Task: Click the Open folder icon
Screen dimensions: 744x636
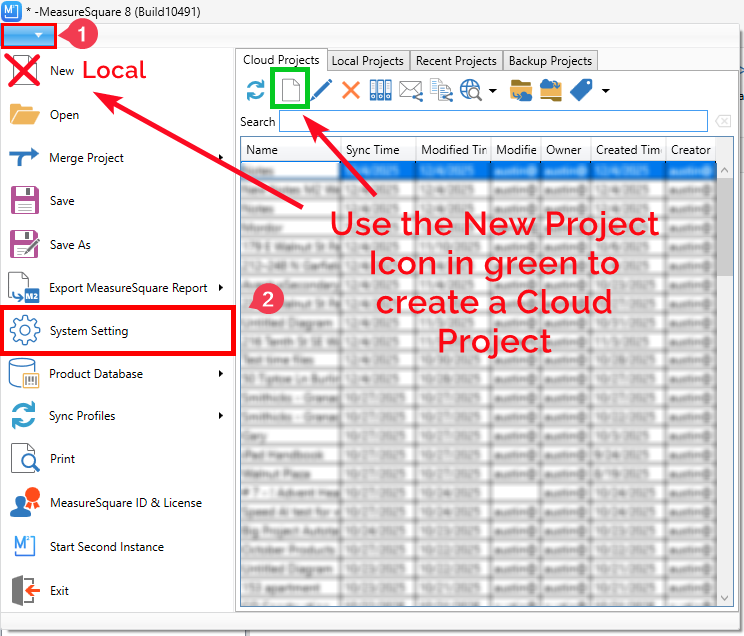Action: click(25, 114)
